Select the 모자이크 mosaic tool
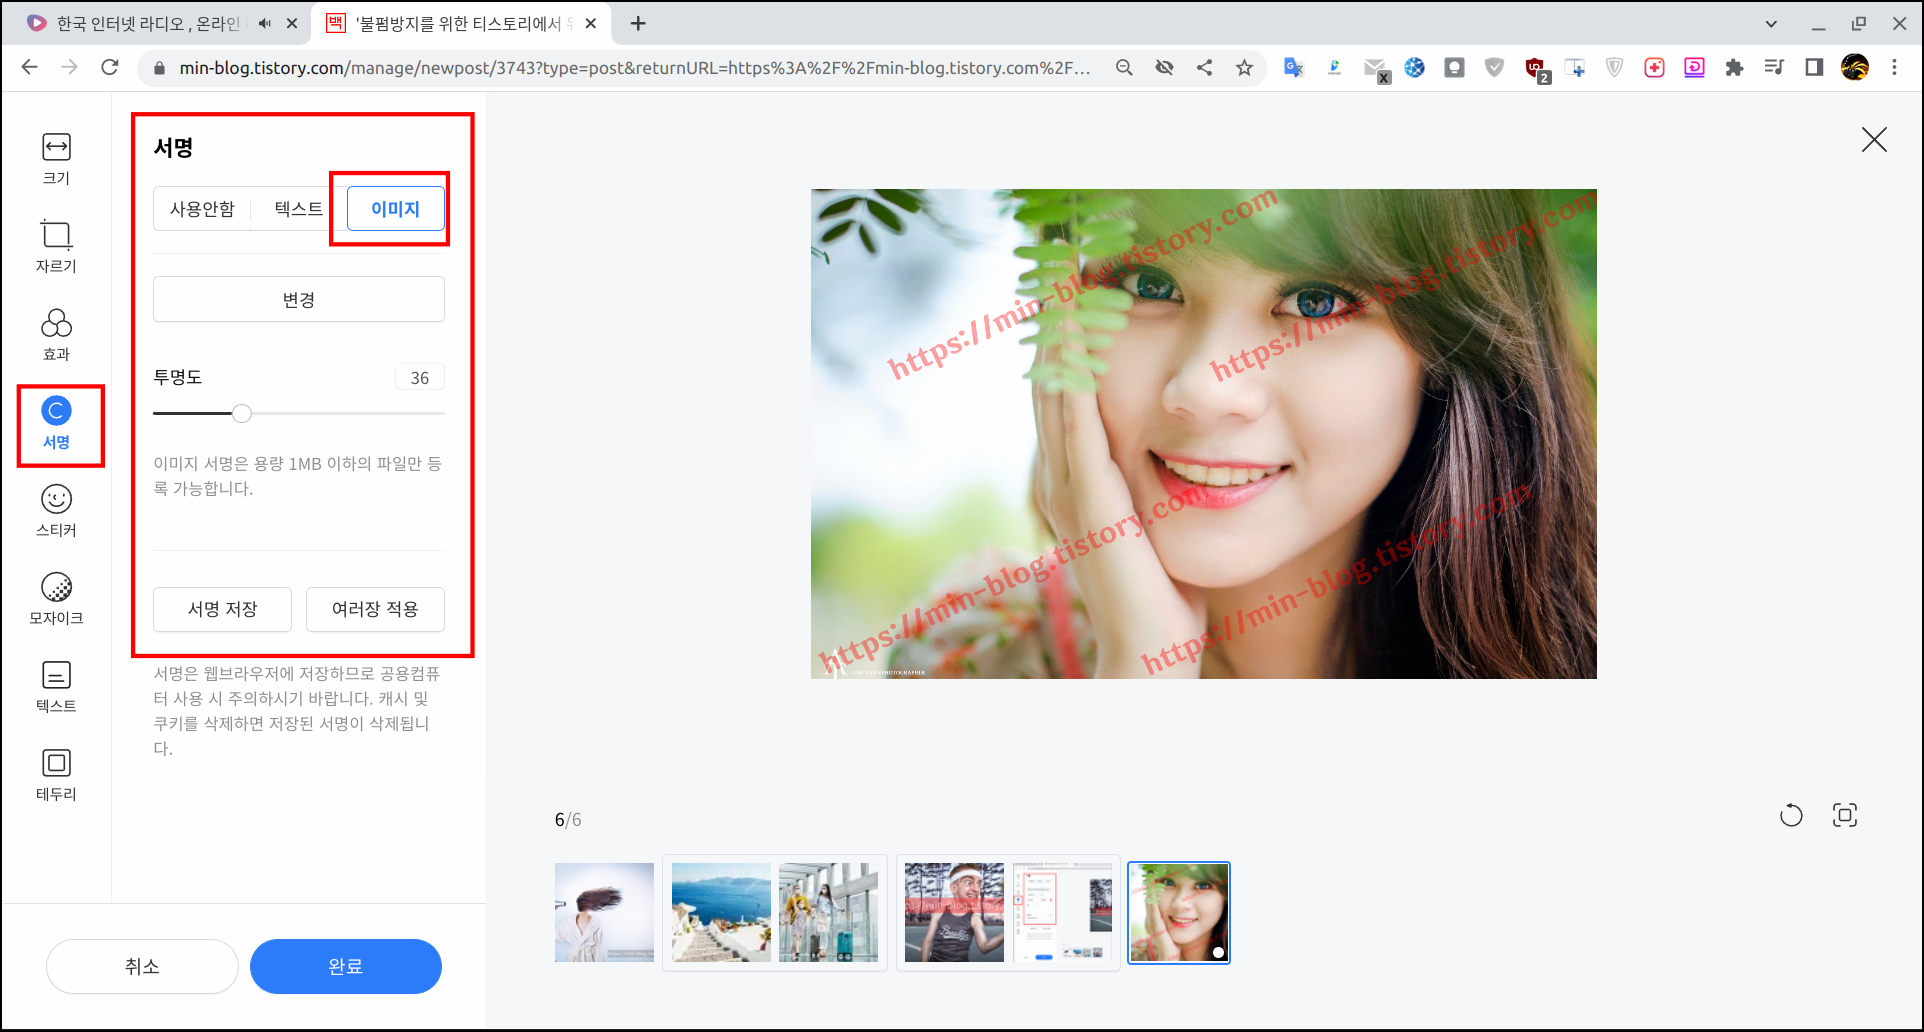 (56, 599)
